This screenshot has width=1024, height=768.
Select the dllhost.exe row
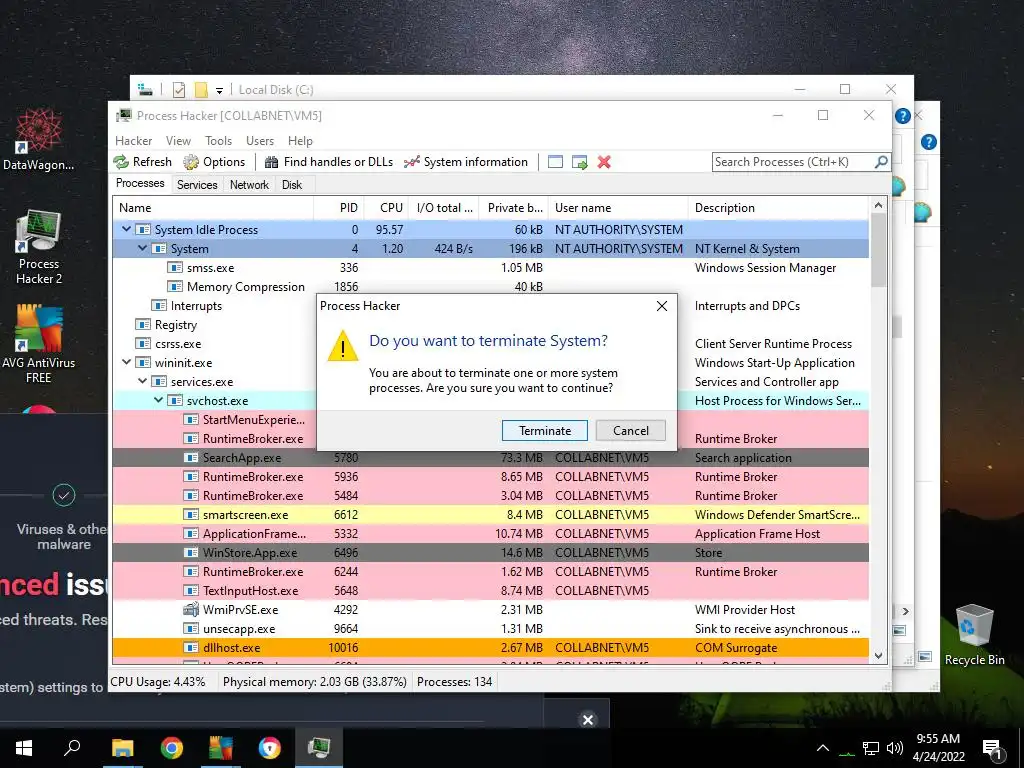(x=490, y=648)
